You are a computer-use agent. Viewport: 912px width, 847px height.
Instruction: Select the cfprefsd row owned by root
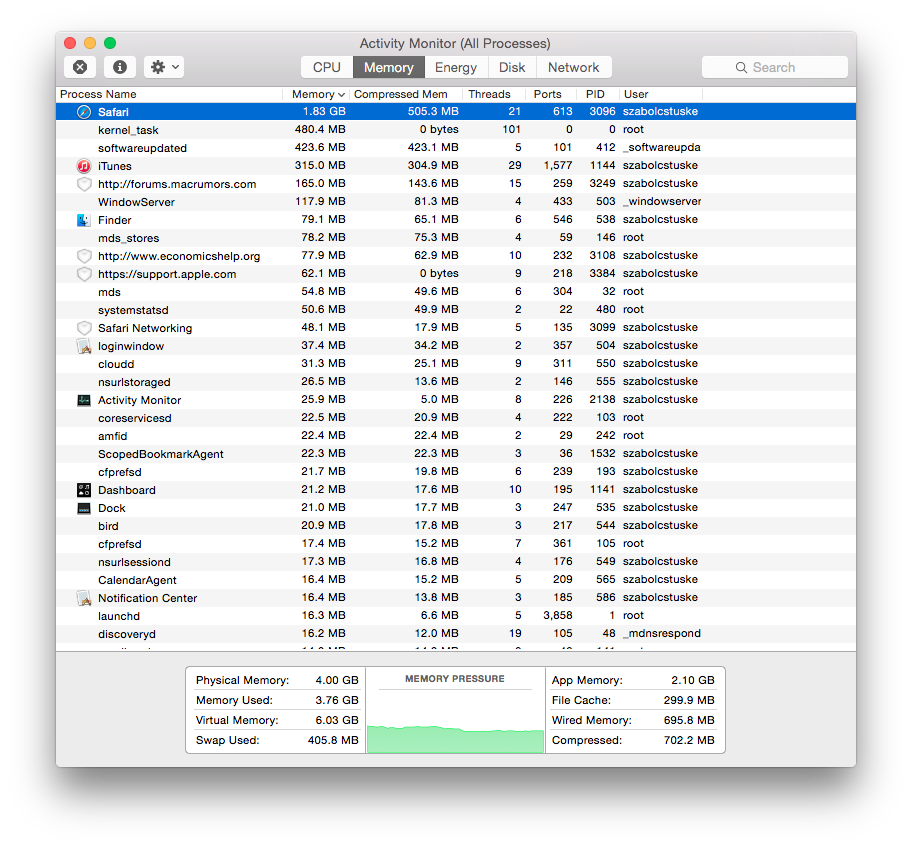click(456, 544)
